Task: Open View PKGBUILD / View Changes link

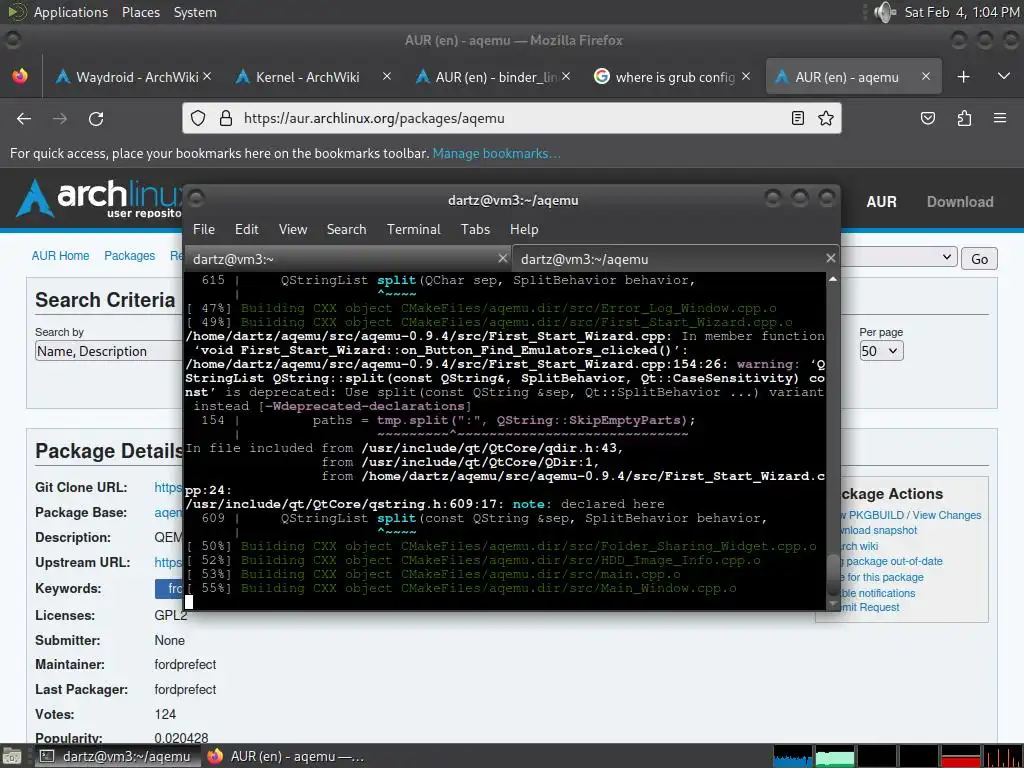Action: 911,515
